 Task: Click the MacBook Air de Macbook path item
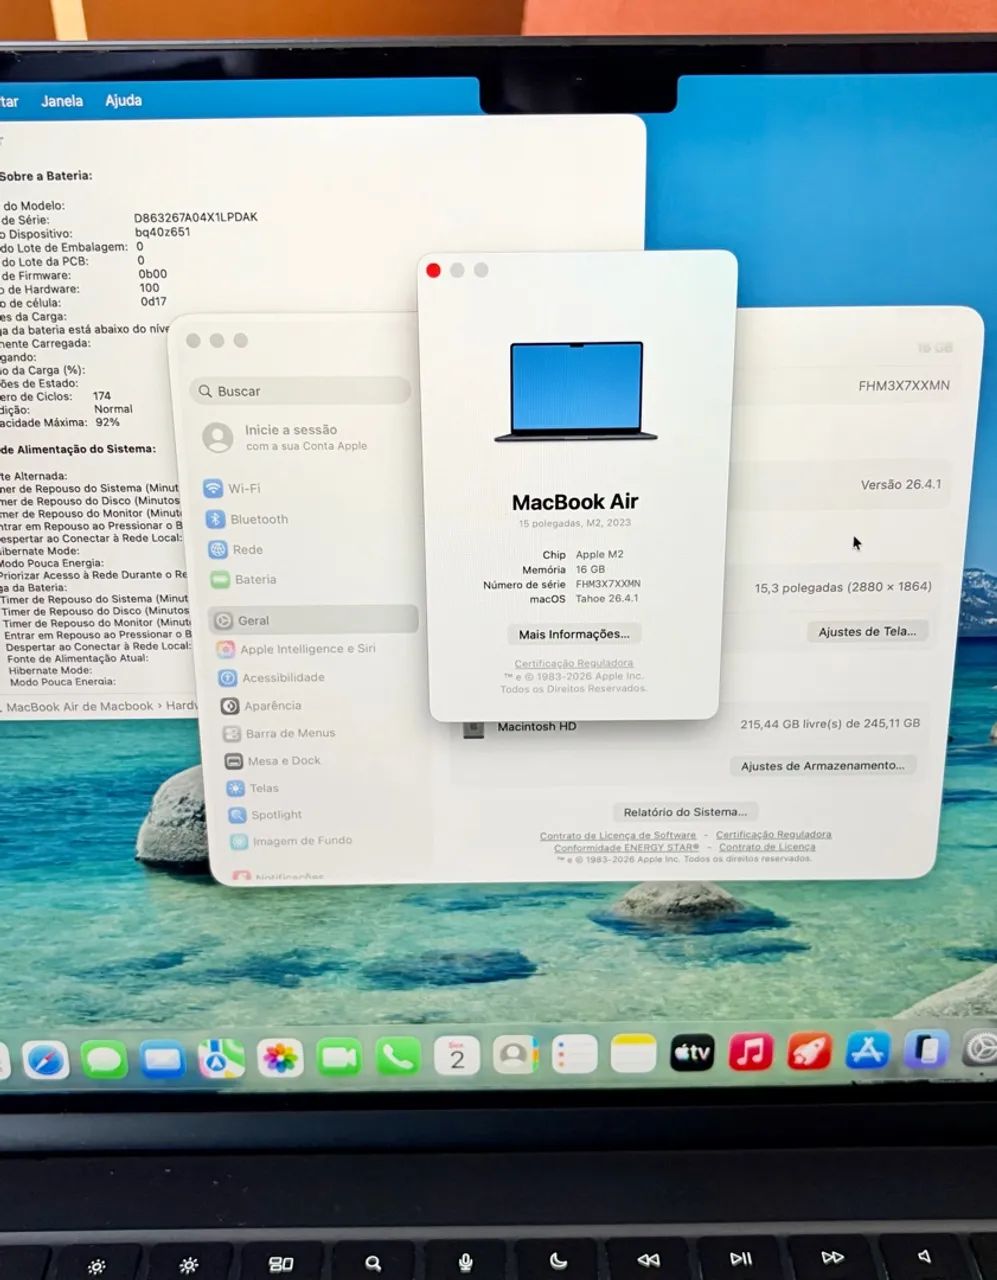point(80,706)
